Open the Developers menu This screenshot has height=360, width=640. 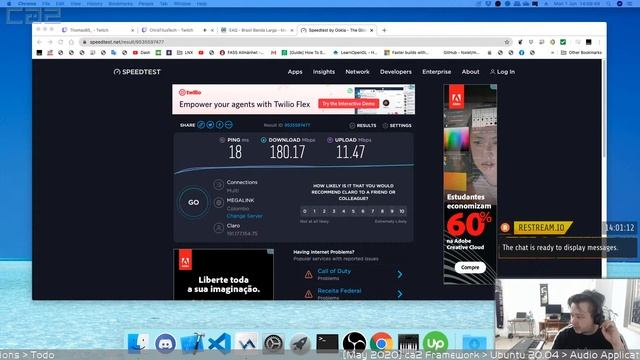(x=396, y=72)
